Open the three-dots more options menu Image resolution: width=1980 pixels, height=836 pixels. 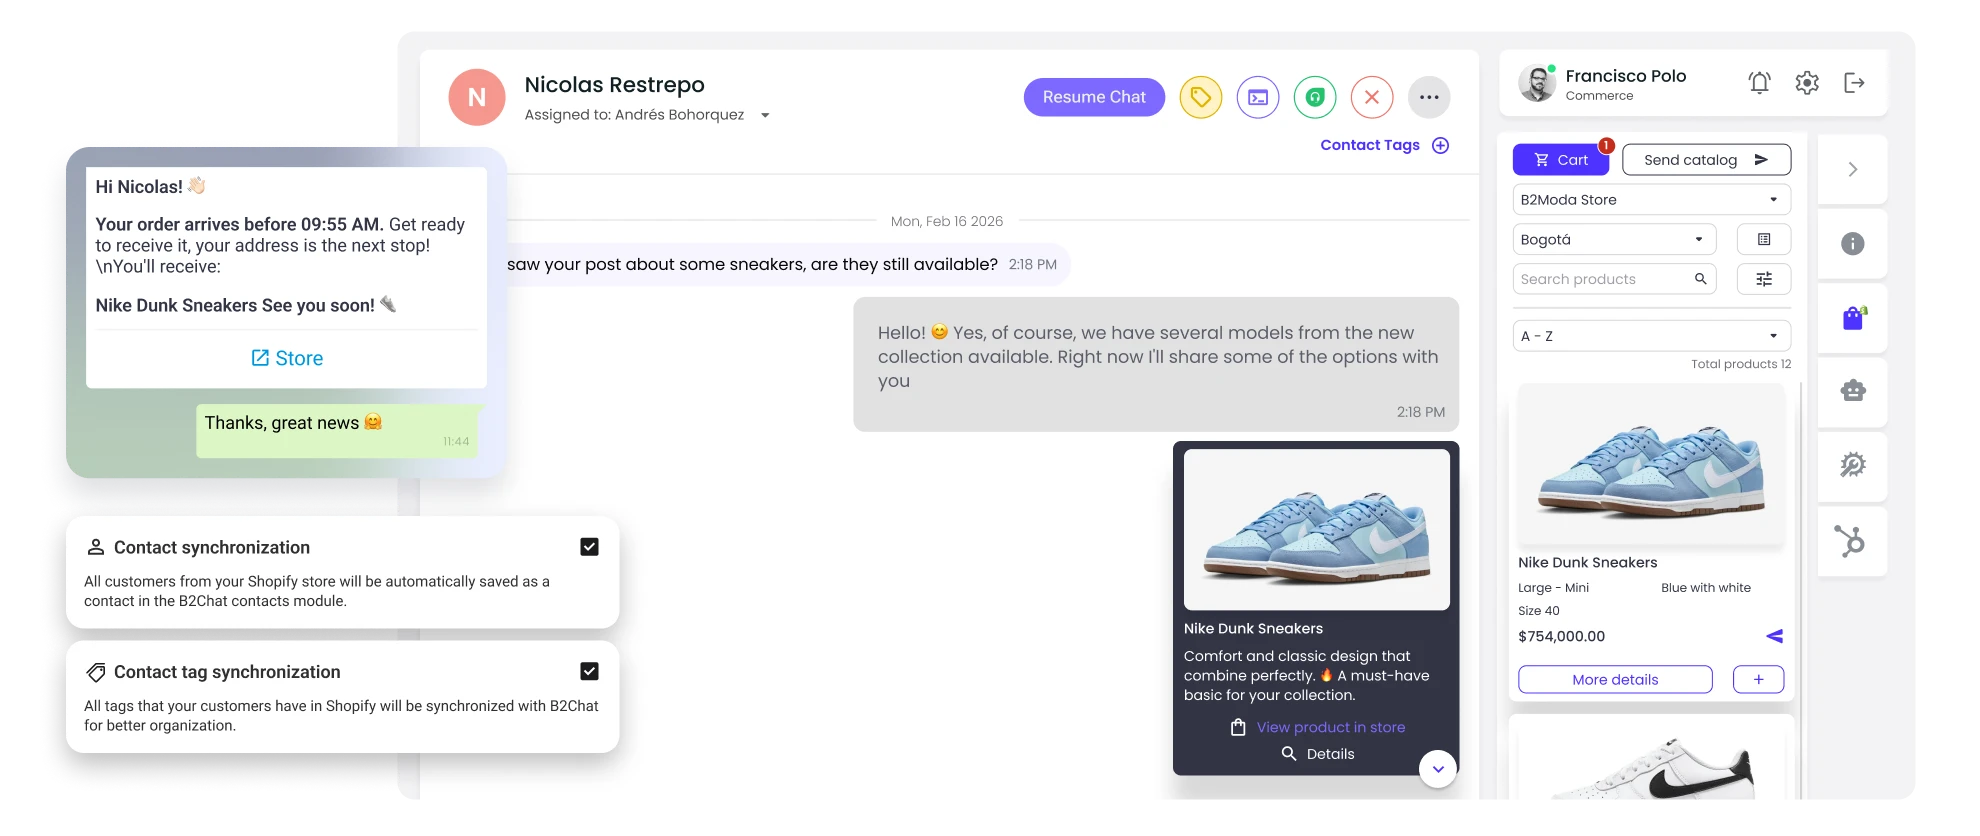coord(1429,97)
